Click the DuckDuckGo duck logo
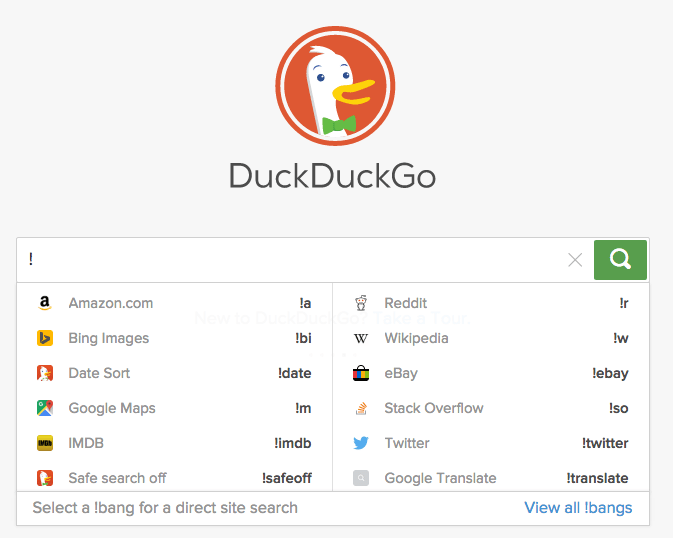The image size is (673, 538). (x=335, y=86)
